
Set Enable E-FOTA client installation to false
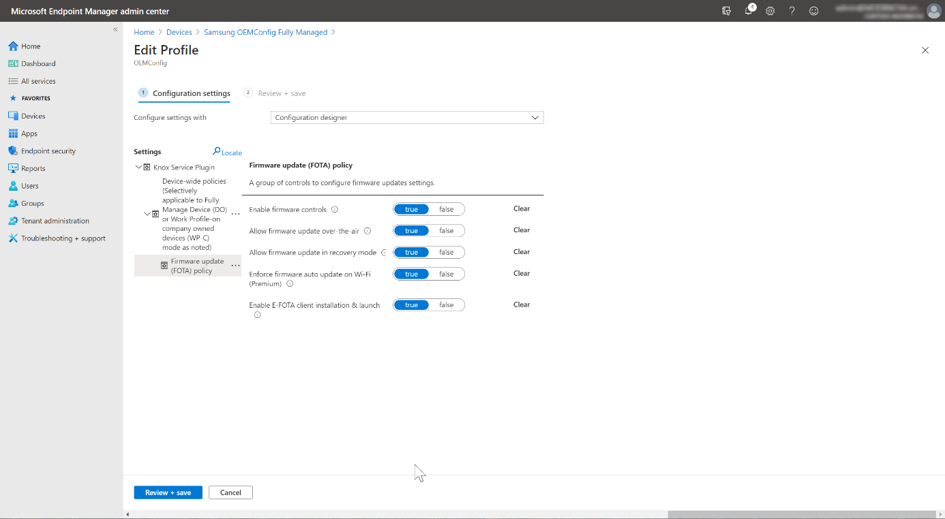447,305
